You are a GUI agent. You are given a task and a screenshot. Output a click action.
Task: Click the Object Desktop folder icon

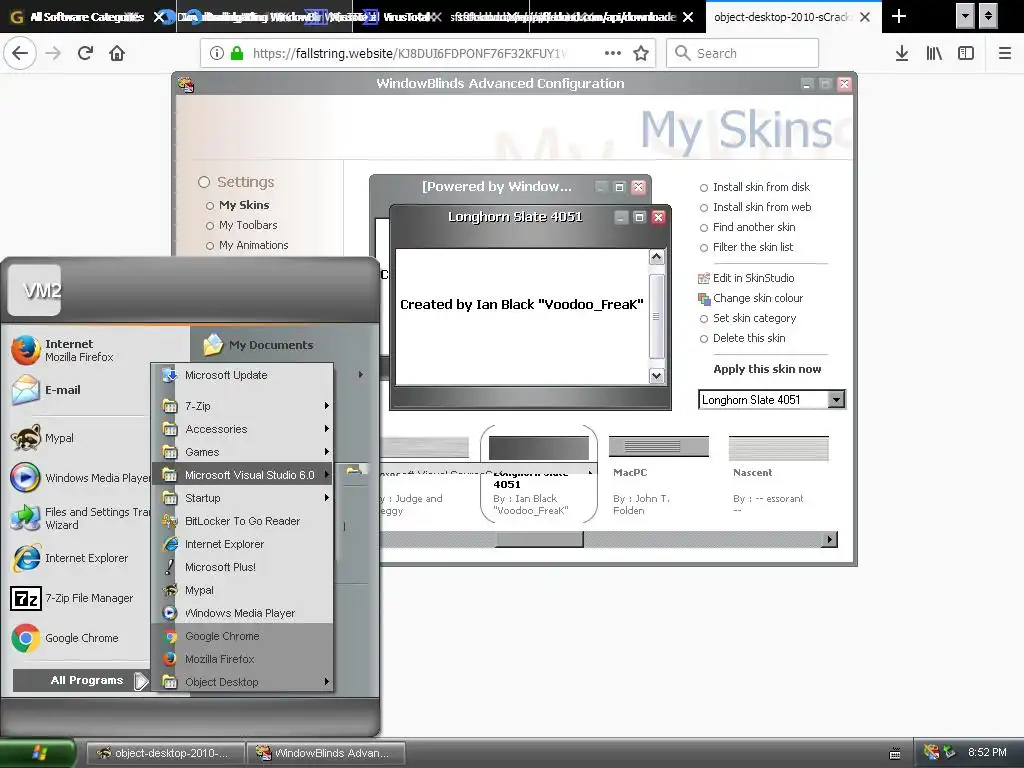[170, 682]
